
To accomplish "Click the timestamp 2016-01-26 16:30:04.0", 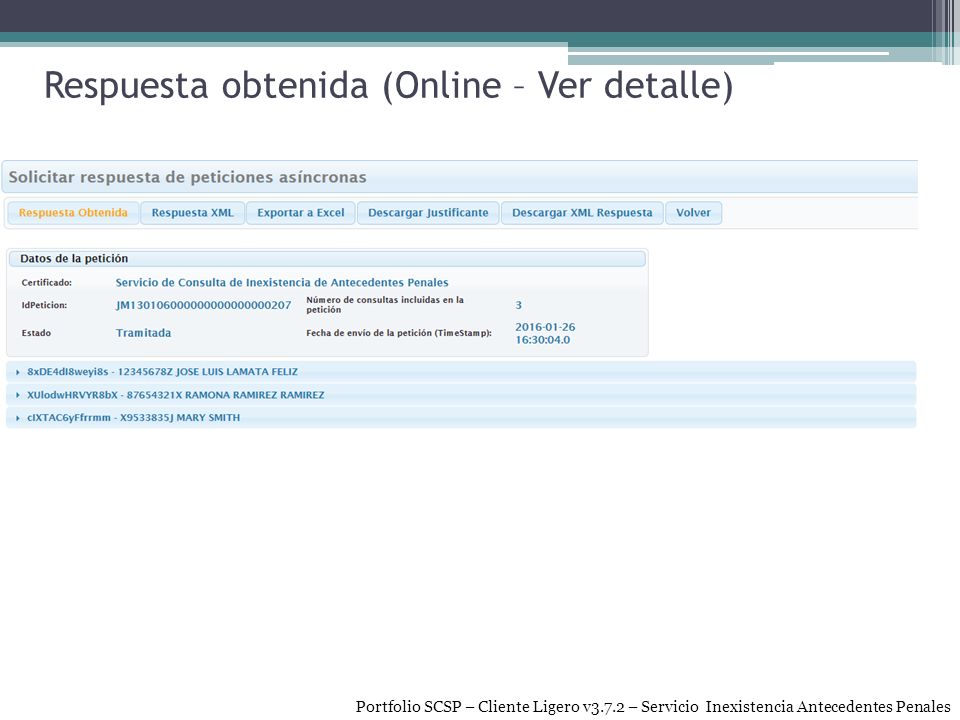I will (545, 333).
